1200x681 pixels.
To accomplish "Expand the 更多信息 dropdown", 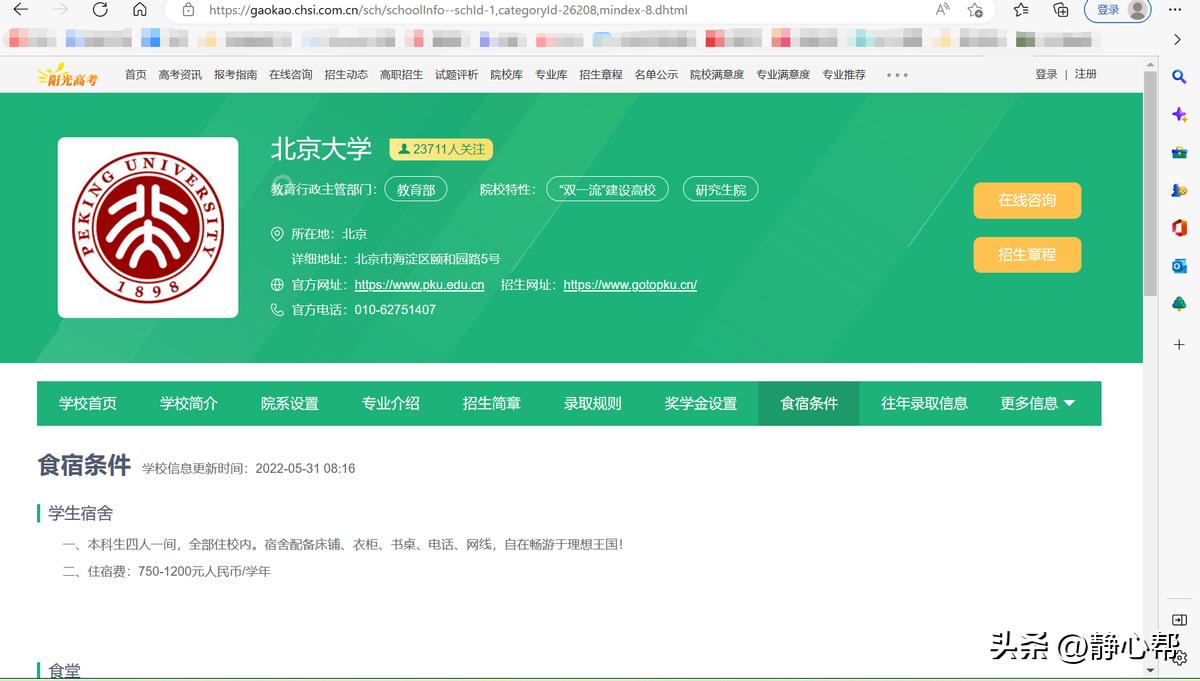I will pyautogui.click(x=1038, y=403).
